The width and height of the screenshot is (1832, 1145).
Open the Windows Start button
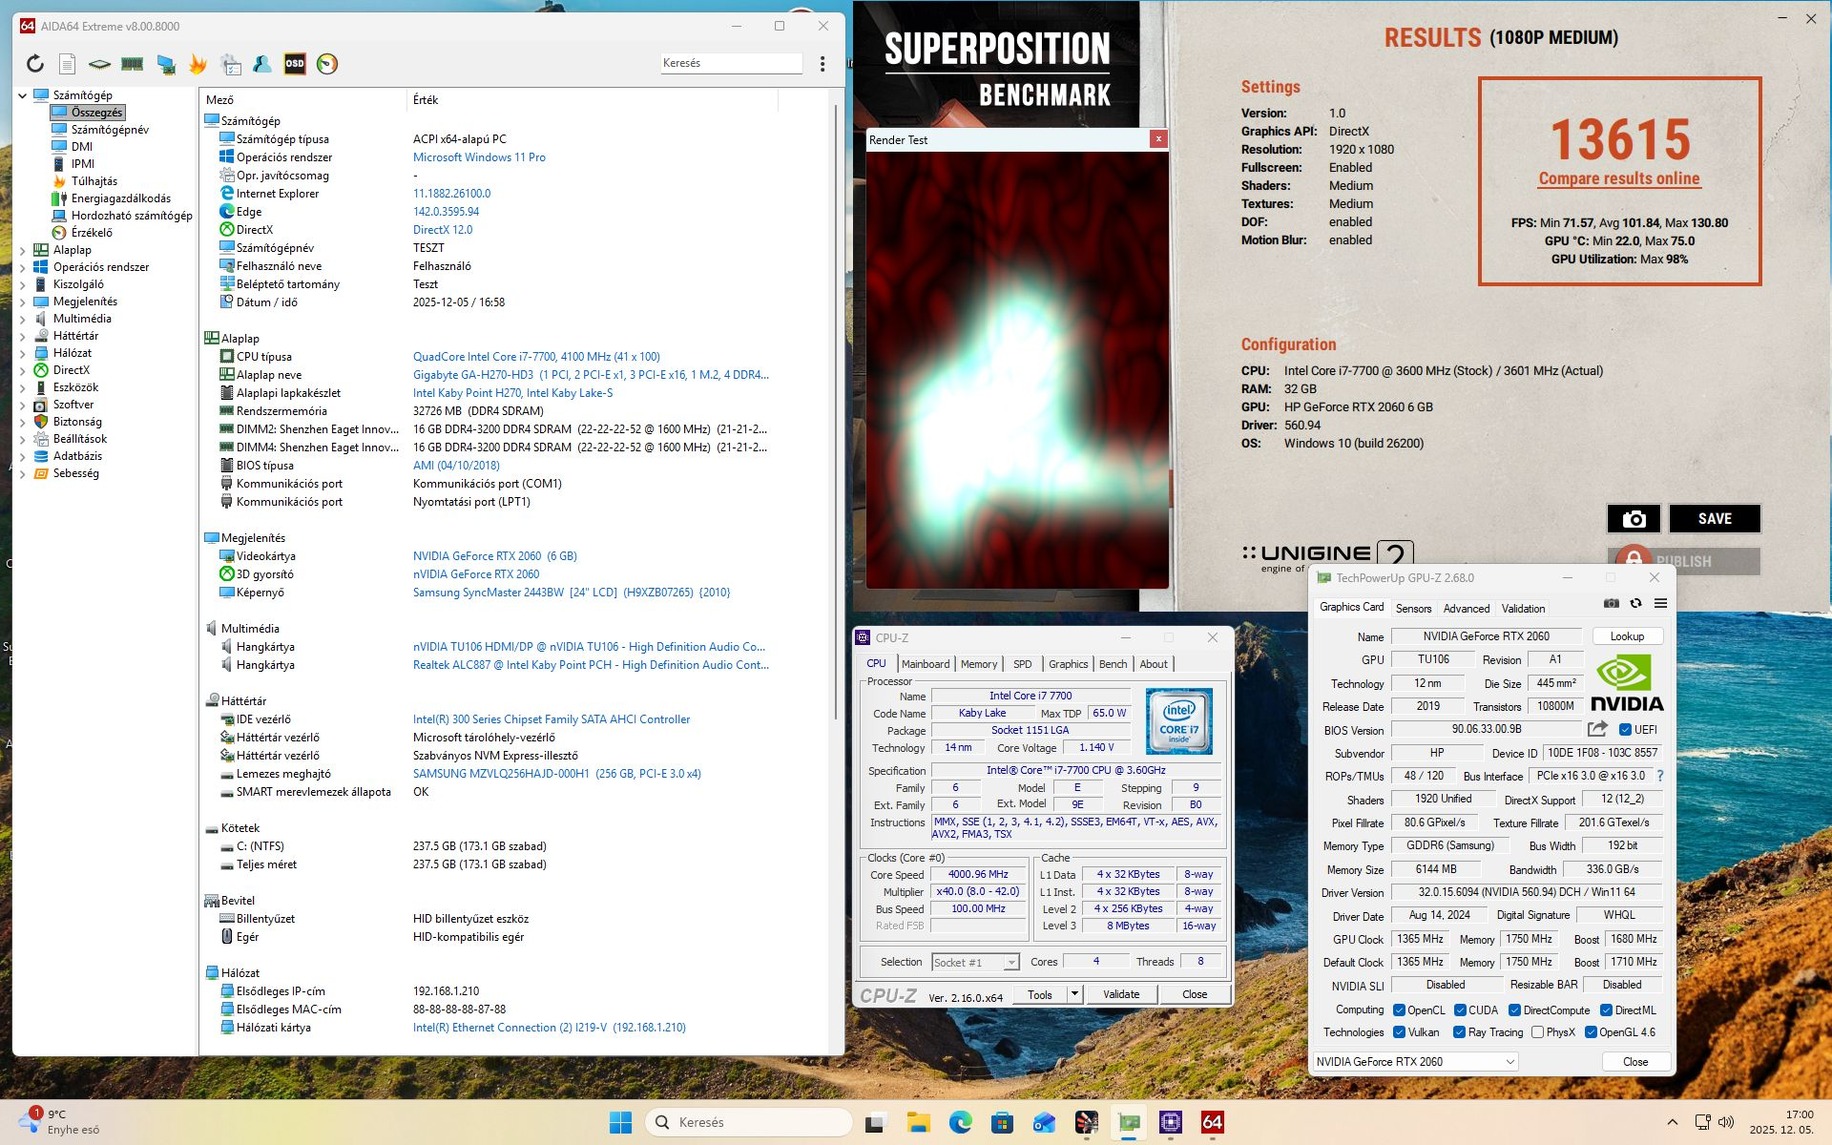click(620, 1122)
